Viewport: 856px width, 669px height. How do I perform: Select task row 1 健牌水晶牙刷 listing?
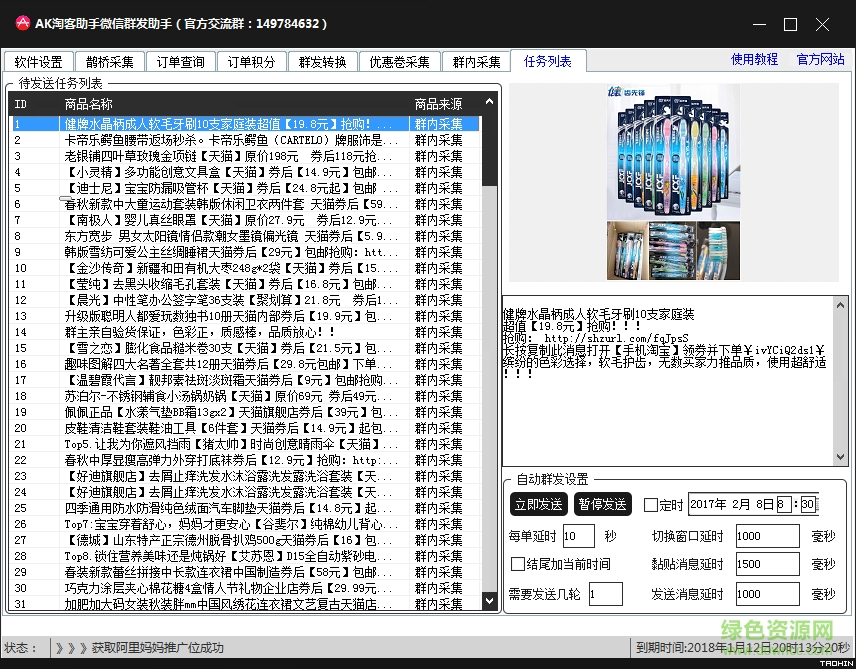point(240,122)
